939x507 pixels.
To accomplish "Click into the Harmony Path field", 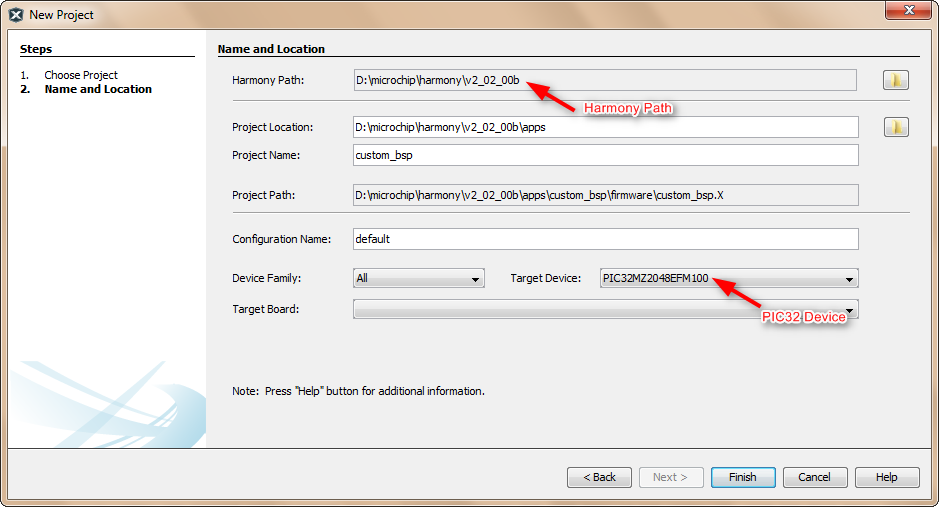I will (604, 81).
